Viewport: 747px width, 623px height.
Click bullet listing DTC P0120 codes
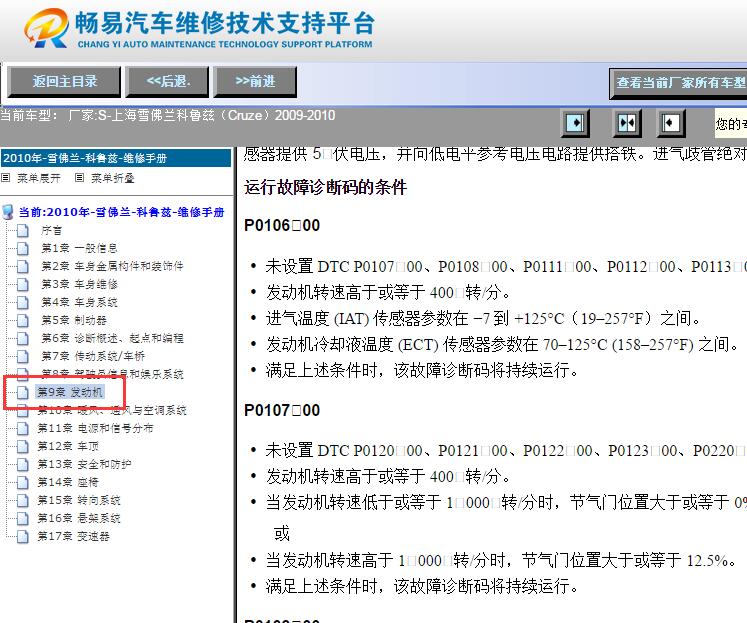coord(506,451)
